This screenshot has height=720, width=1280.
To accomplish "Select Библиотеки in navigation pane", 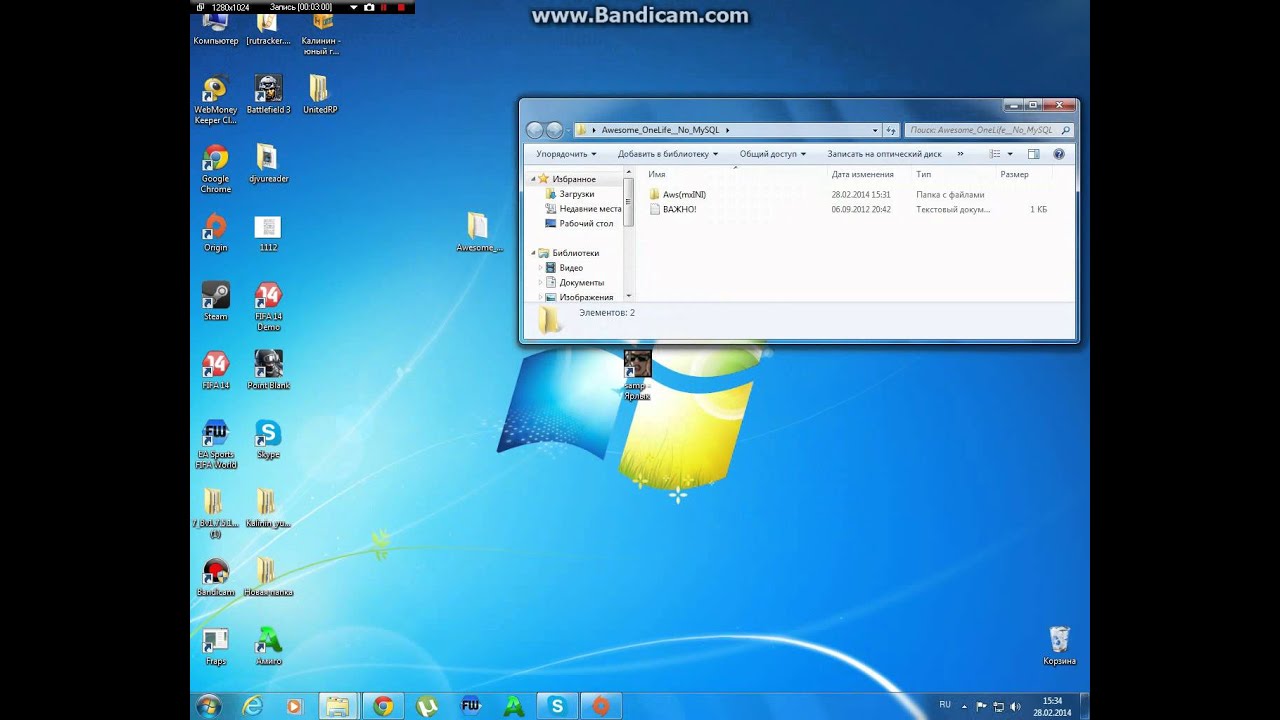I will pyautogui.click(x=576, y=253).
